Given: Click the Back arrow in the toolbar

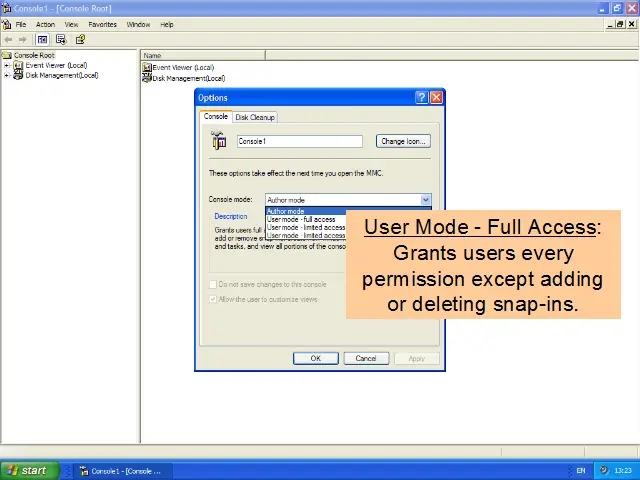Looking at the screenshot, I should [9, 39].
